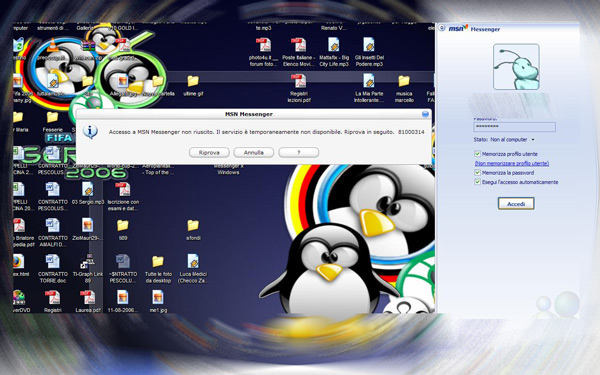Open the Firefox html file icon
This screenshot has width=600, height=375.
tap(18, 262)
